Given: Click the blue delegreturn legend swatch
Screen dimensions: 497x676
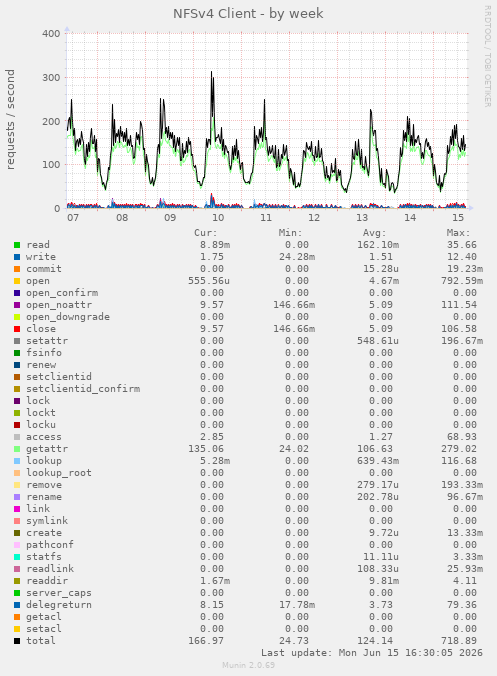Looking at the screenshot, I should 17,605.
